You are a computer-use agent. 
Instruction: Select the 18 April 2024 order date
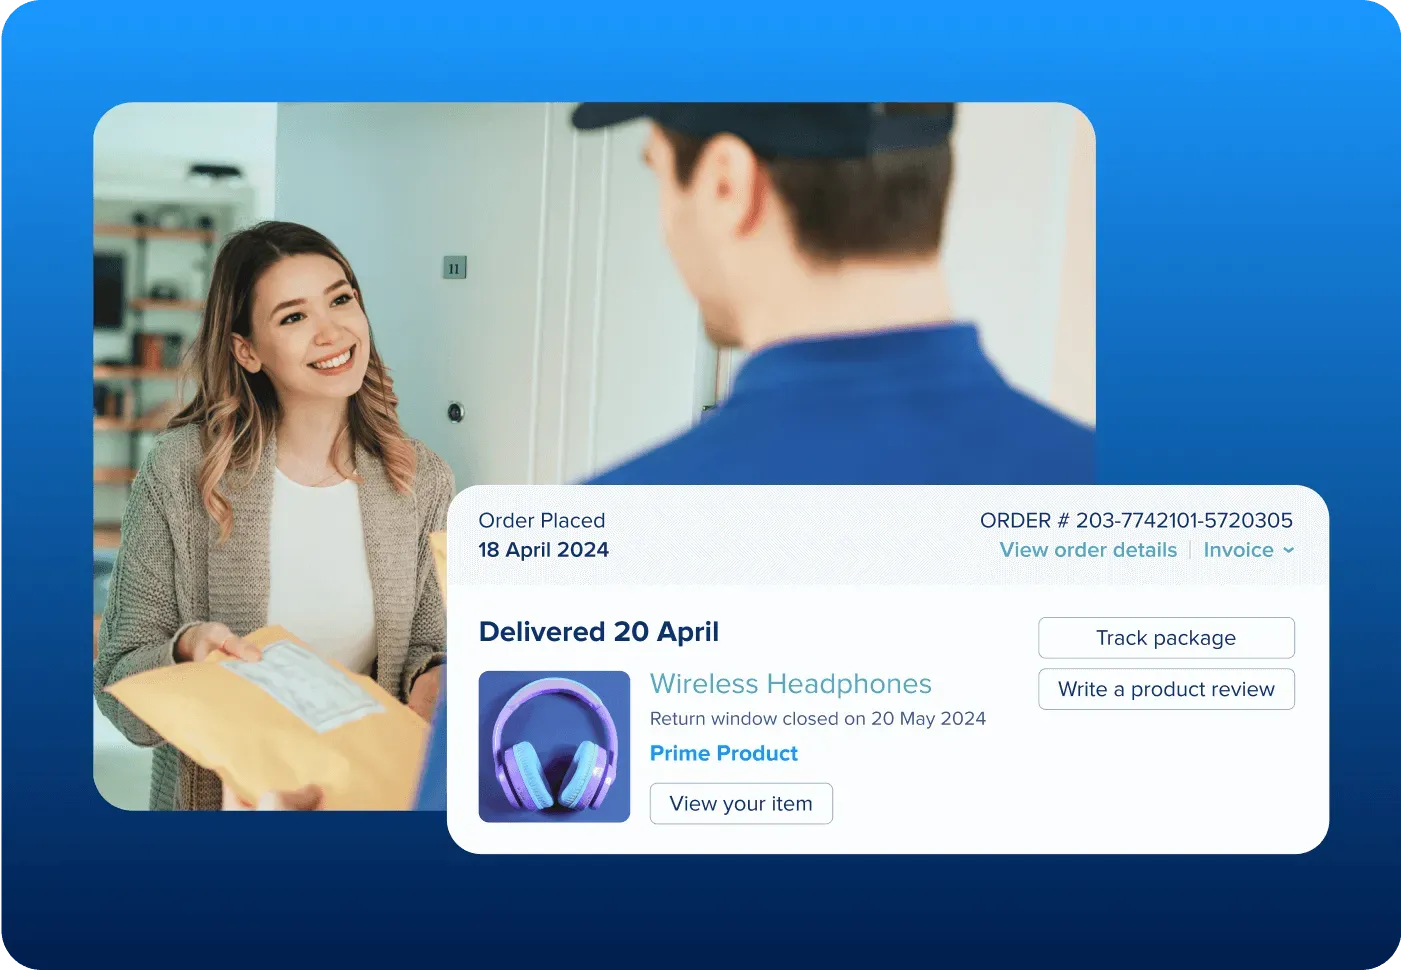[543, 550]
